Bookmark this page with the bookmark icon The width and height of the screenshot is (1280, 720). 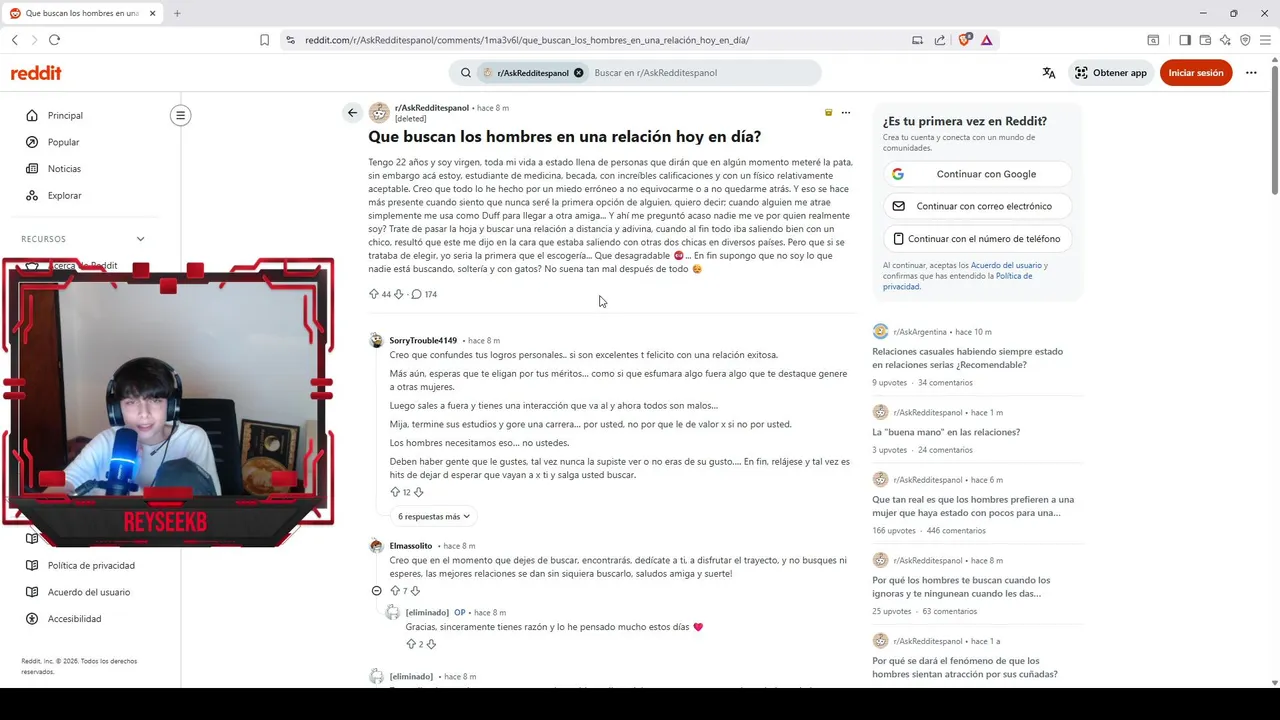tap(264, 40)
